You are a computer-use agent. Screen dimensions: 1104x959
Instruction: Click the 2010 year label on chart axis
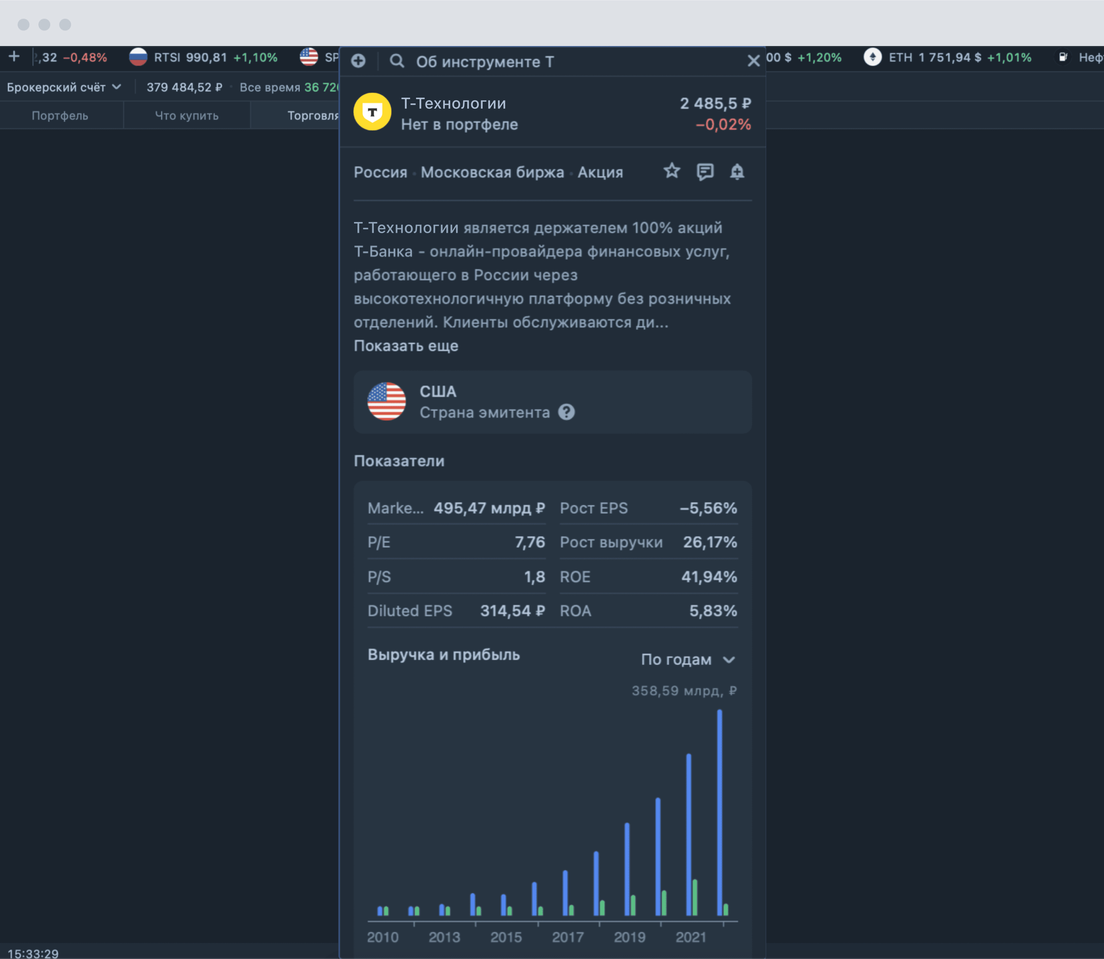382,937
